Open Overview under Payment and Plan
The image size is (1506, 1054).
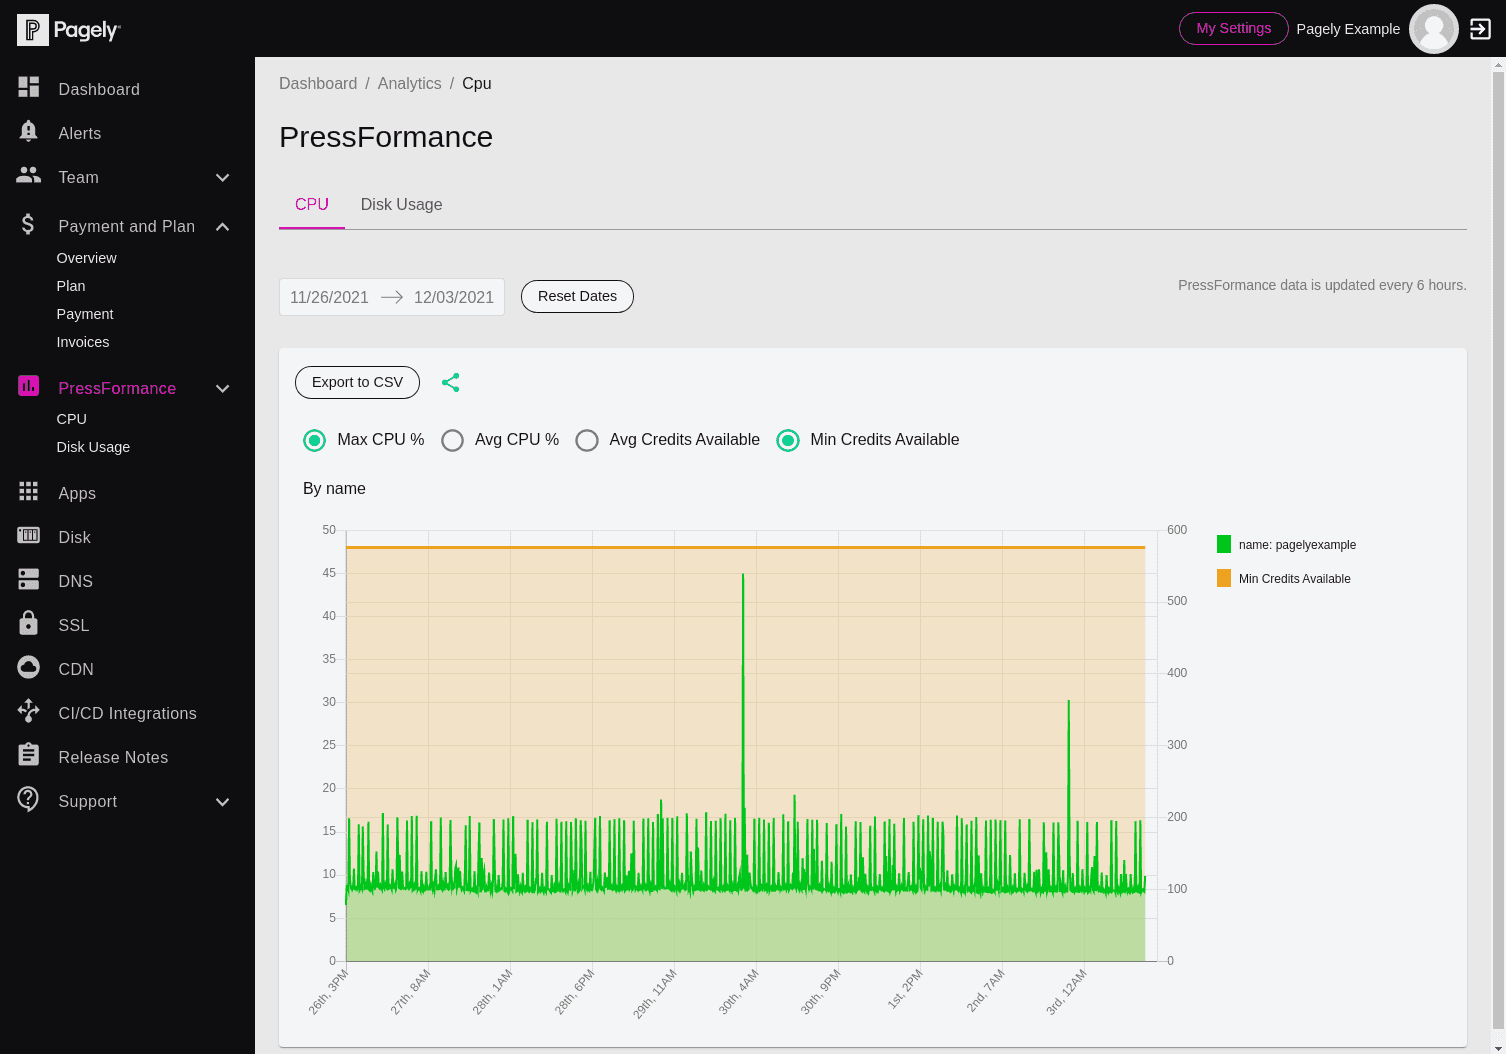coord(87,258)
